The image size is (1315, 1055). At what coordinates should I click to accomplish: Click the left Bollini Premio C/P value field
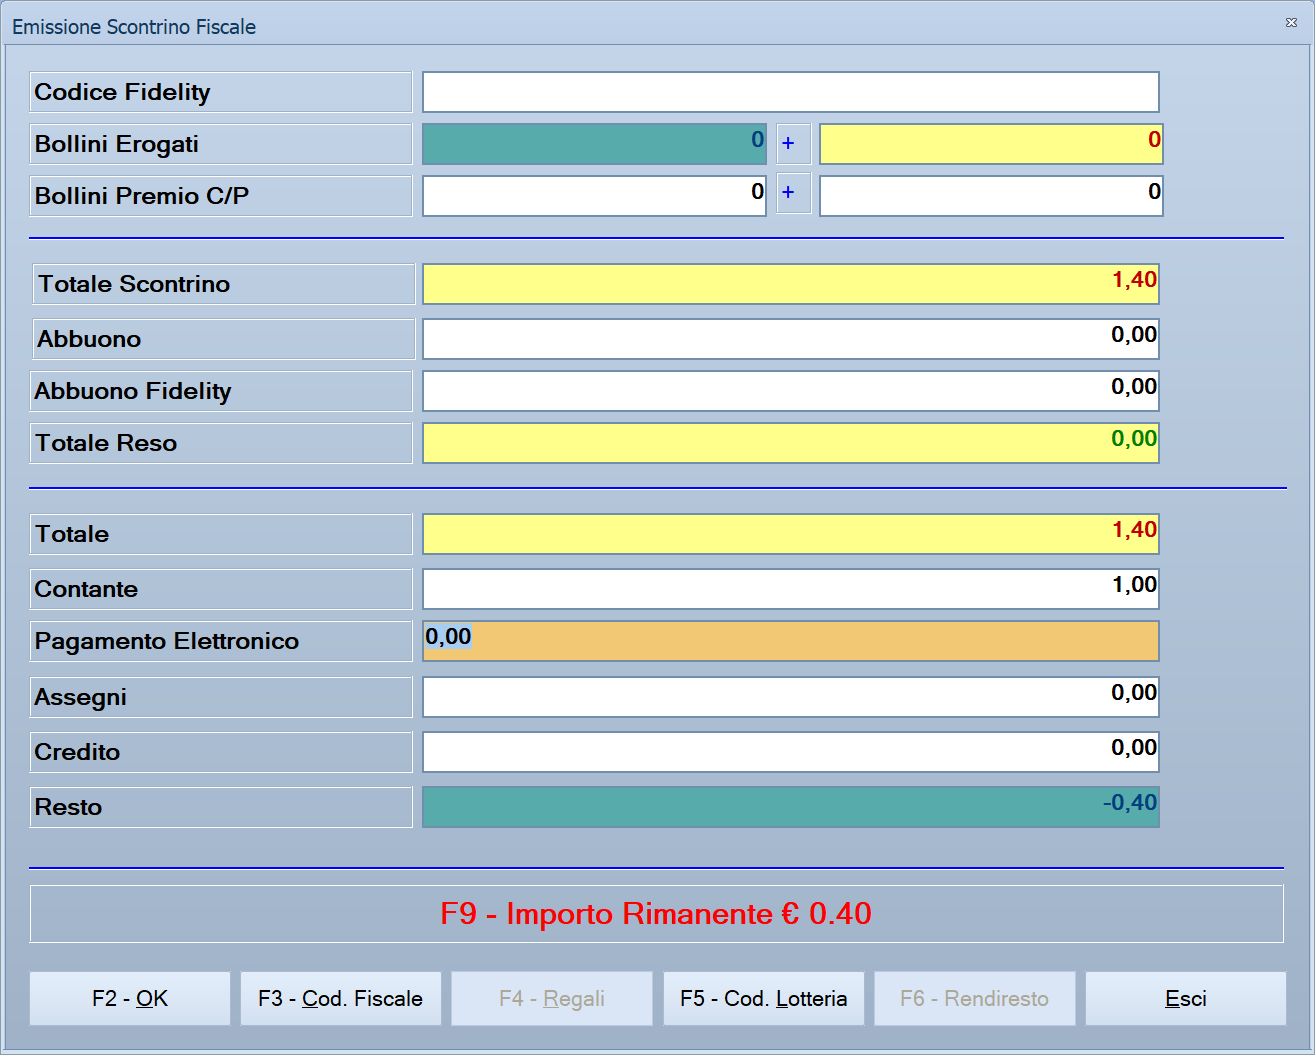point(594,196)
